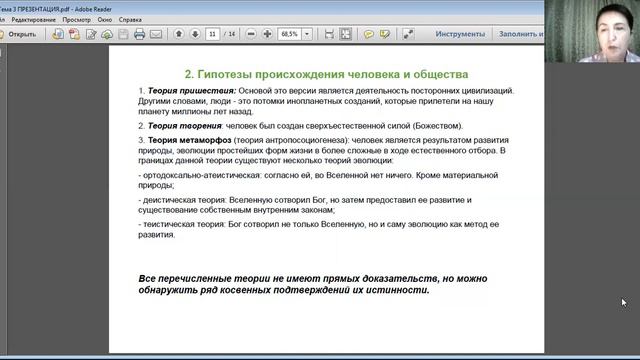Open the Редактирование menu
The width and height of the screenshot is (640, 360).
tap(33, 20)
